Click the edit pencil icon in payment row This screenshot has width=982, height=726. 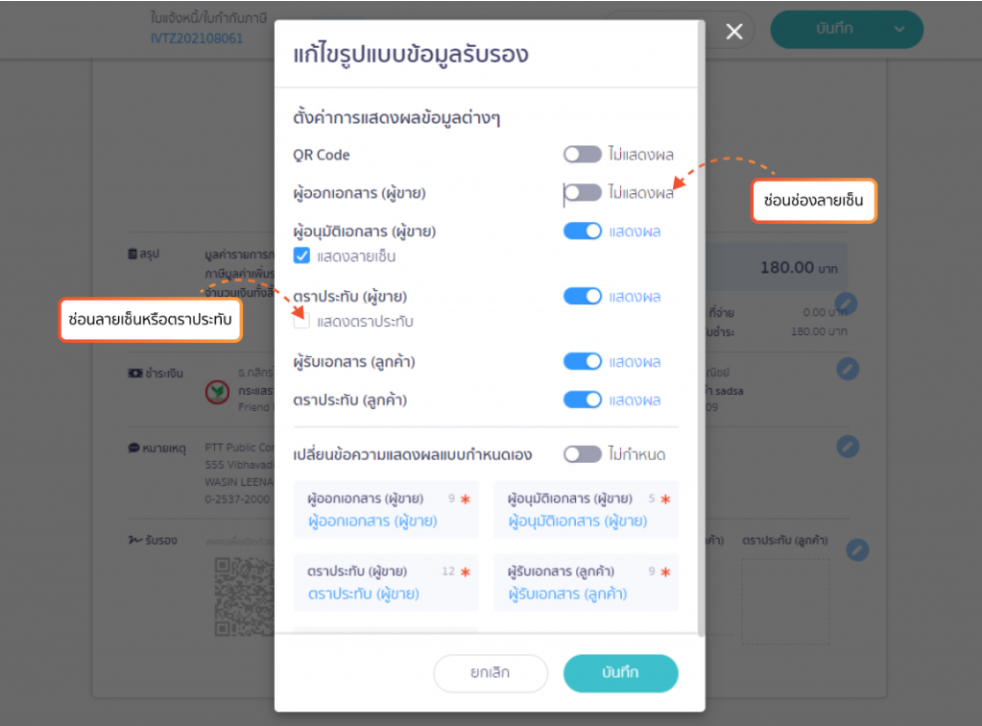[x=847, y=368]
